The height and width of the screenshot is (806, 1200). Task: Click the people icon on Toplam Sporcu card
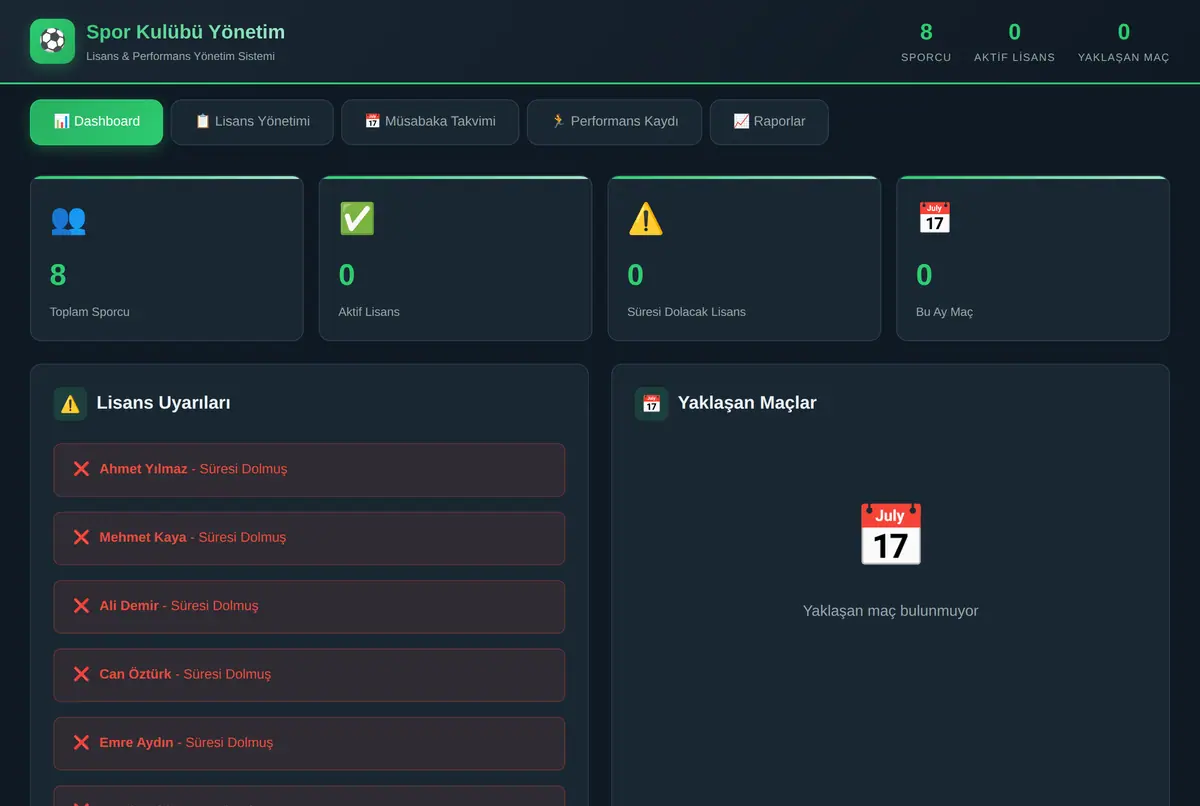coord(68,219)
